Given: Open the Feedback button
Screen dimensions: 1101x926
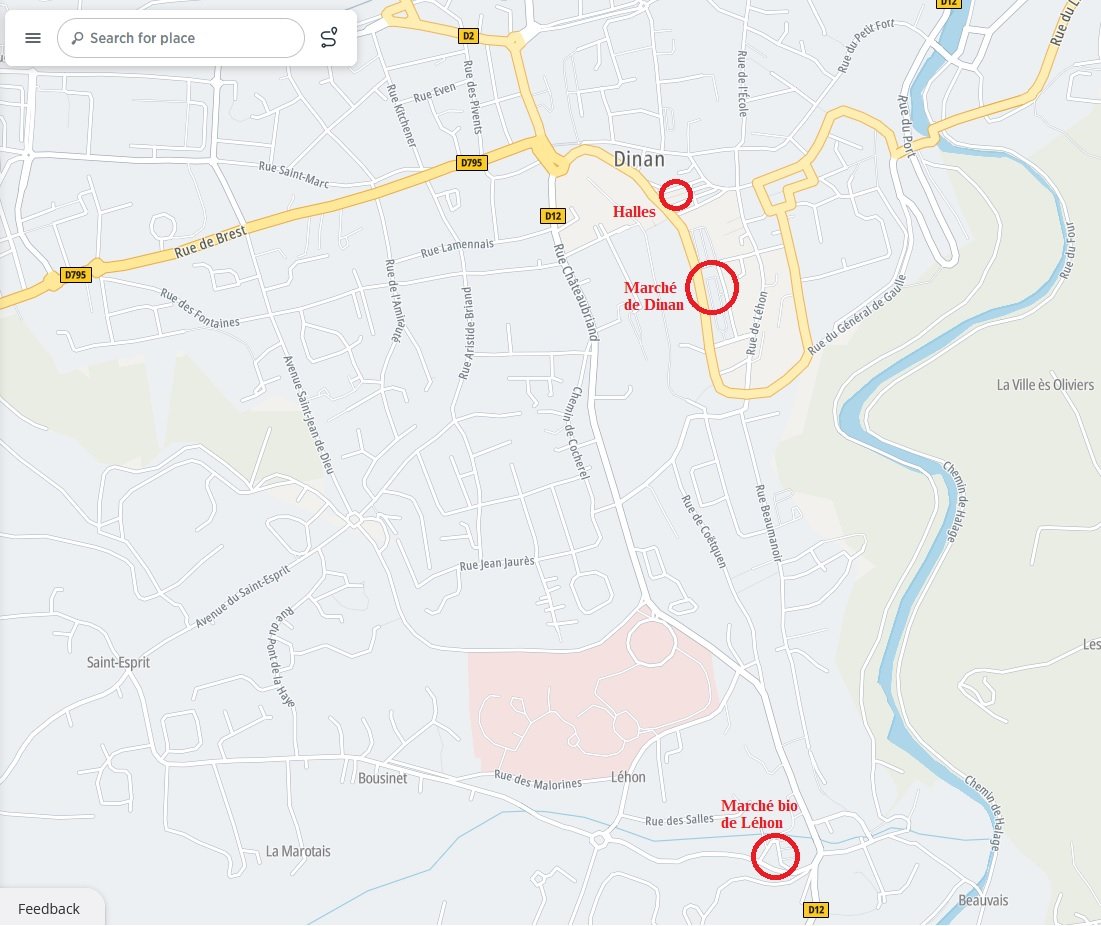Looking at the screenshot, I should (x=49, y=908).
